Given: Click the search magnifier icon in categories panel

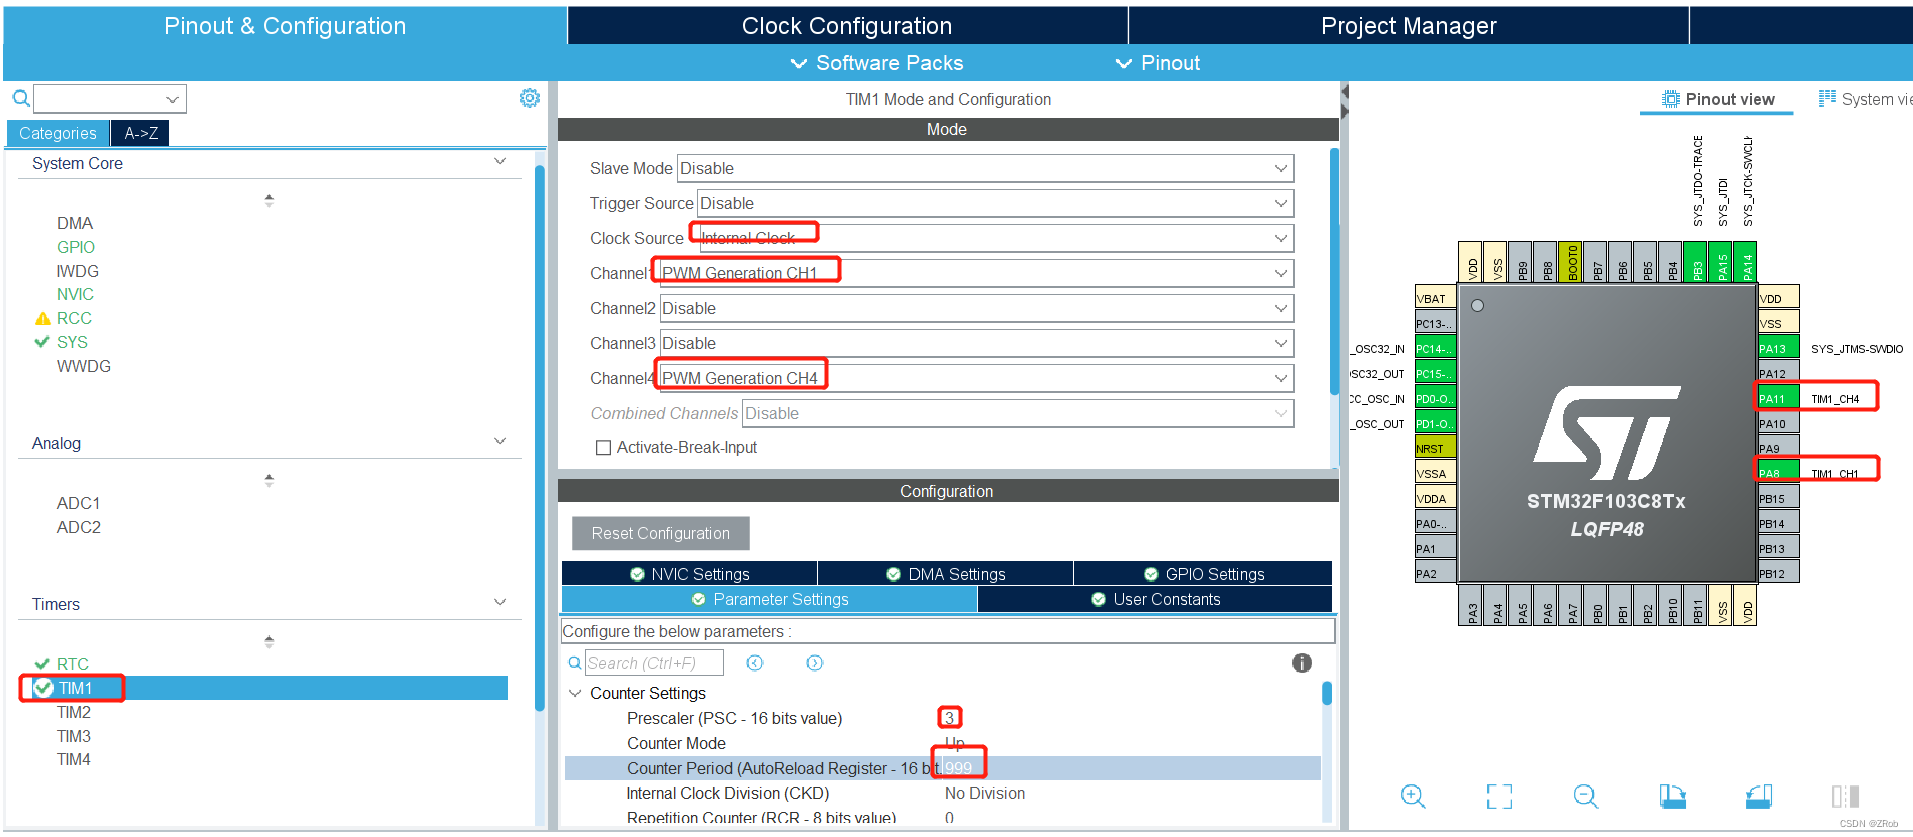Looking at the screenshot, I should pos(21,98).
